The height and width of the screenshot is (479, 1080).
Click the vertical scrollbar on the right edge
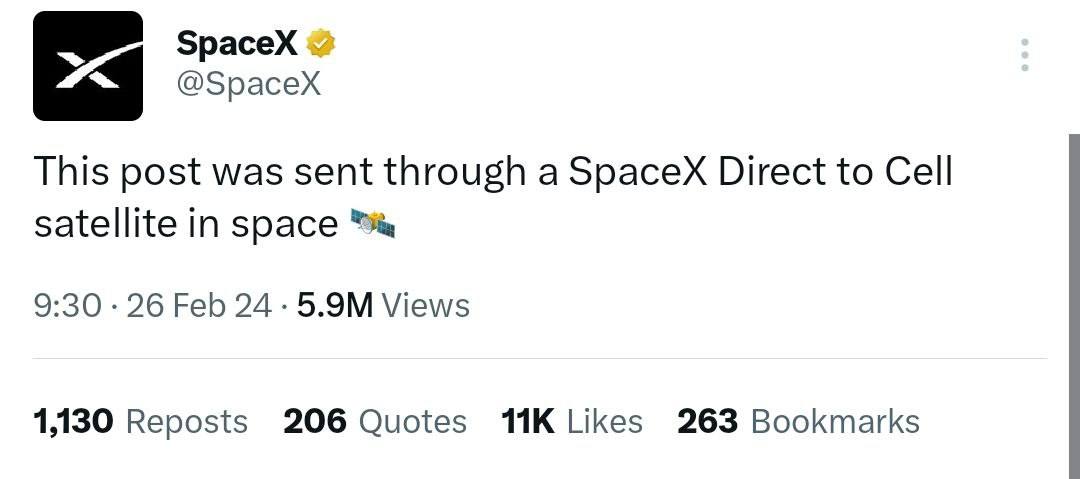click(x=1074, y=300)
